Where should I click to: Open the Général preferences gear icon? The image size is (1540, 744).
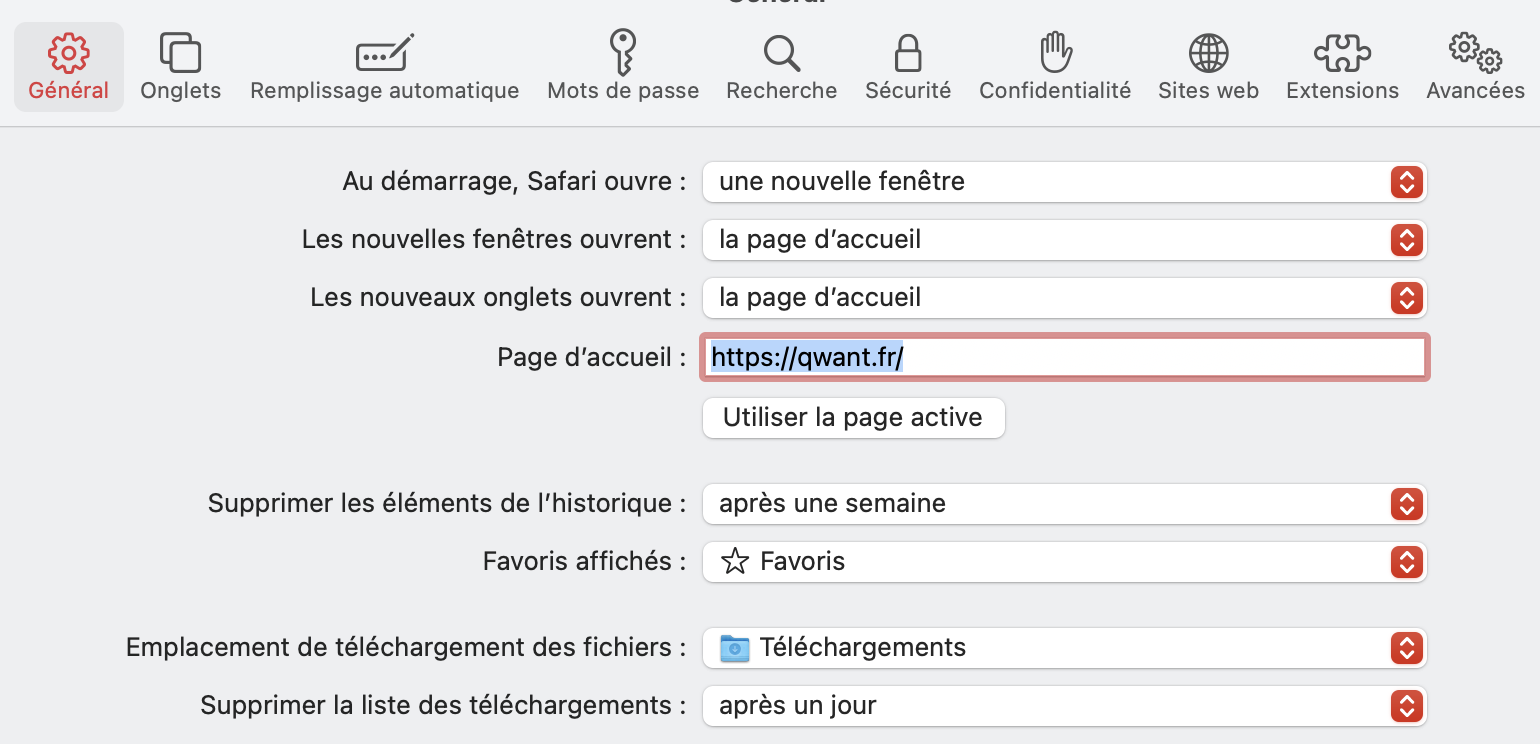68,53
